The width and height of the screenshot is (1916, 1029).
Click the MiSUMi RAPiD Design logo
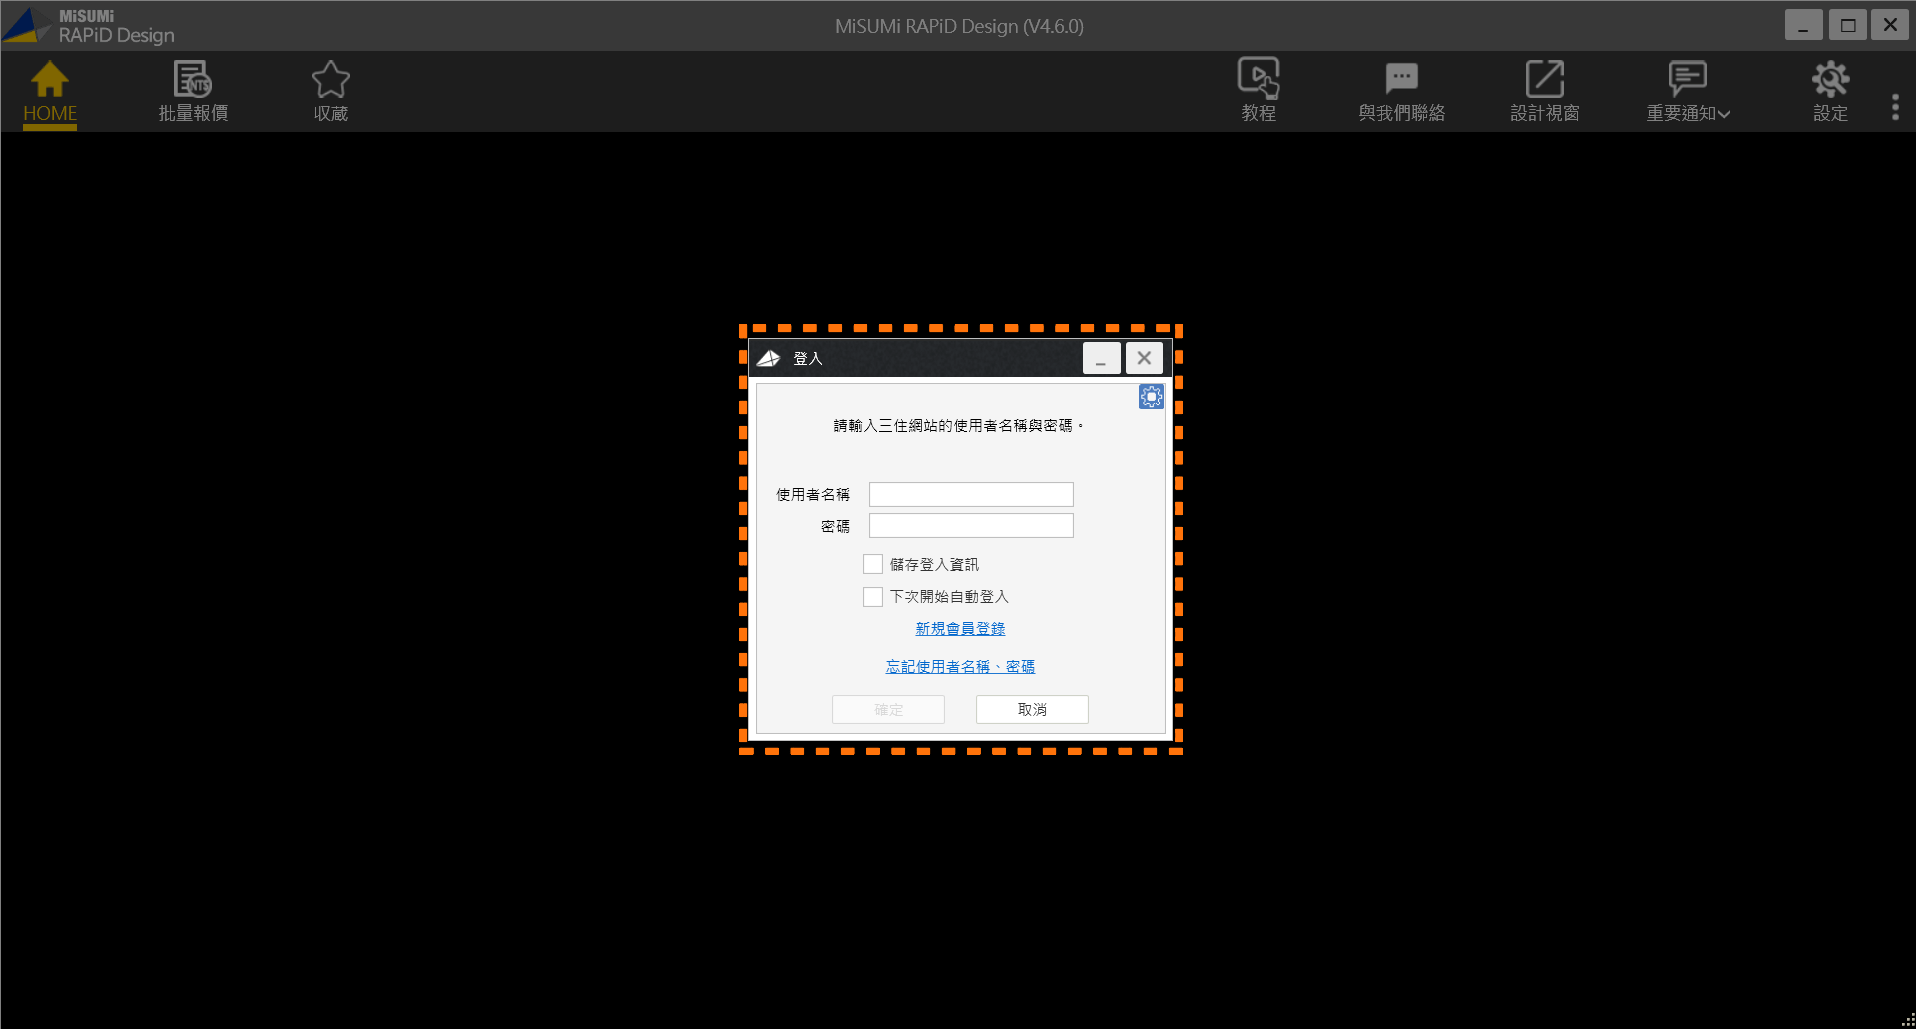pos(88,26)
